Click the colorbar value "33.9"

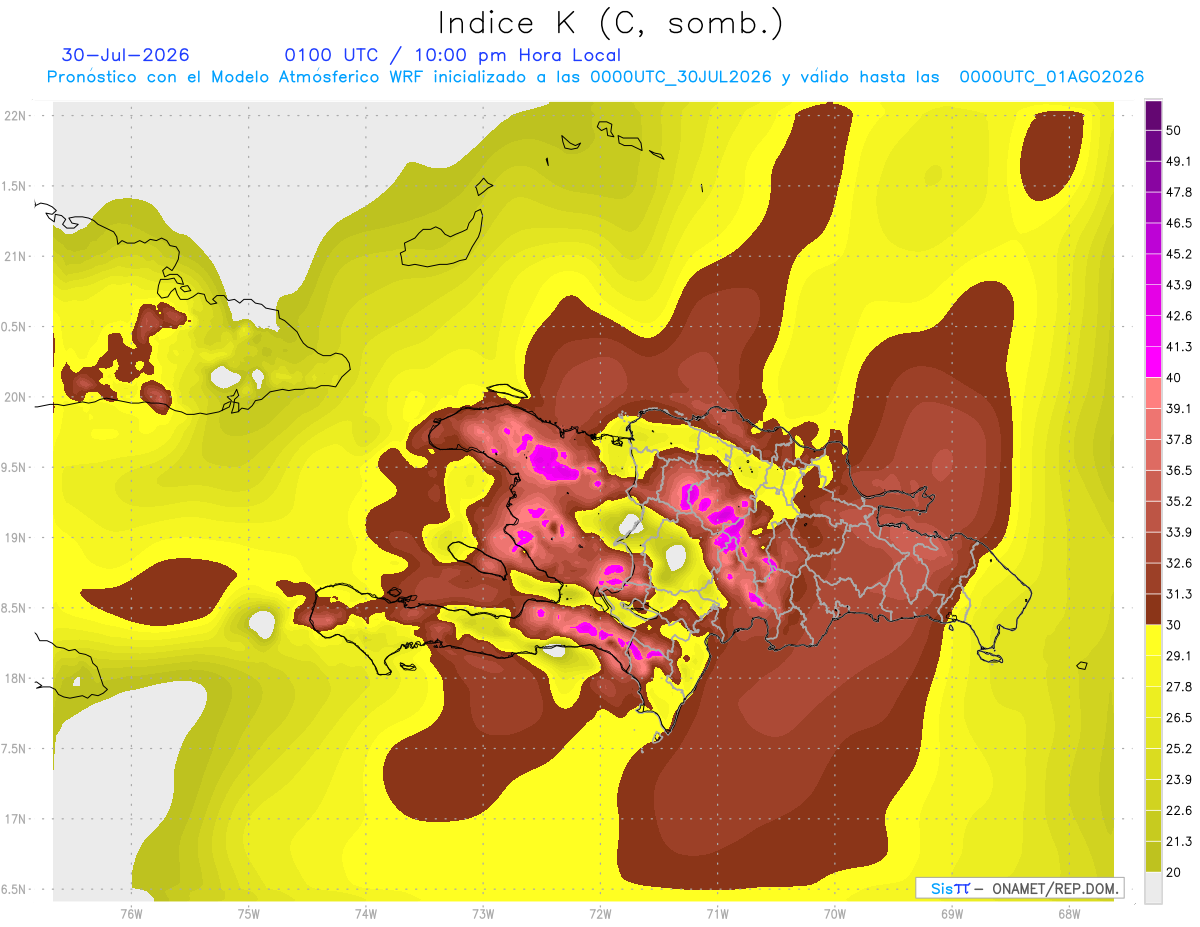pos(1179,532)
